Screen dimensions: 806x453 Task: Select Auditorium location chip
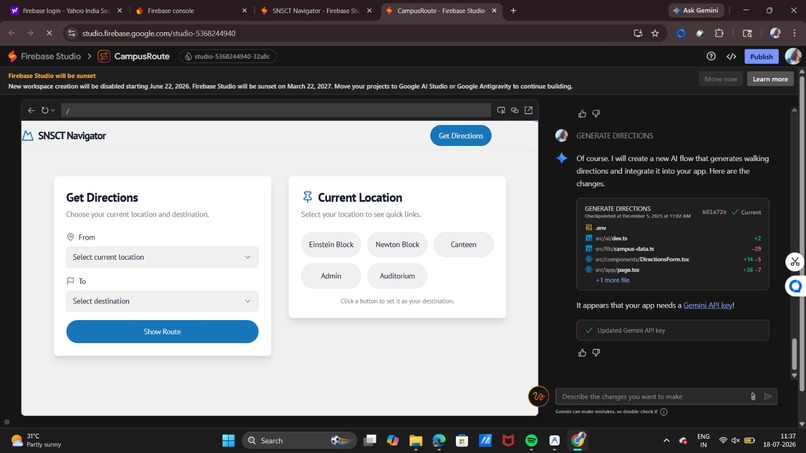pyautogui.click(x=397, y=276)
